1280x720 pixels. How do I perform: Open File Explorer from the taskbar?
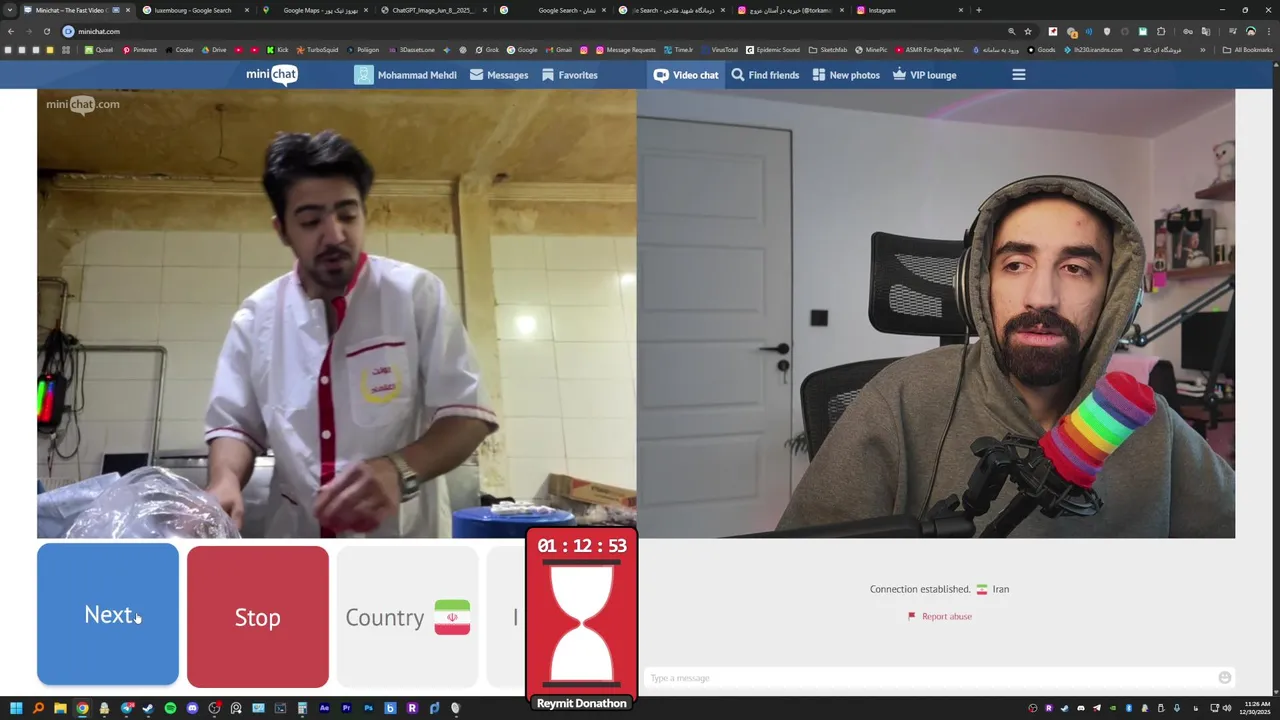(x=60, y=708)
